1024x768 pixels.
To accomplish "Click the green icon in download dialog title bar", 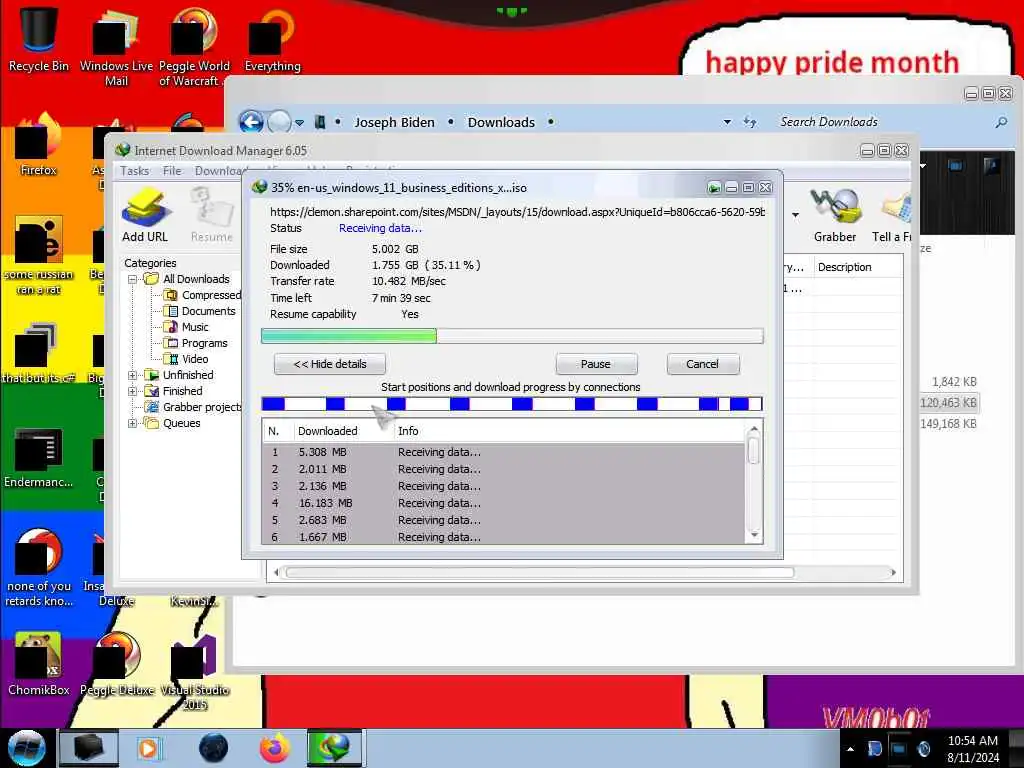I will (x=714, y=188).
